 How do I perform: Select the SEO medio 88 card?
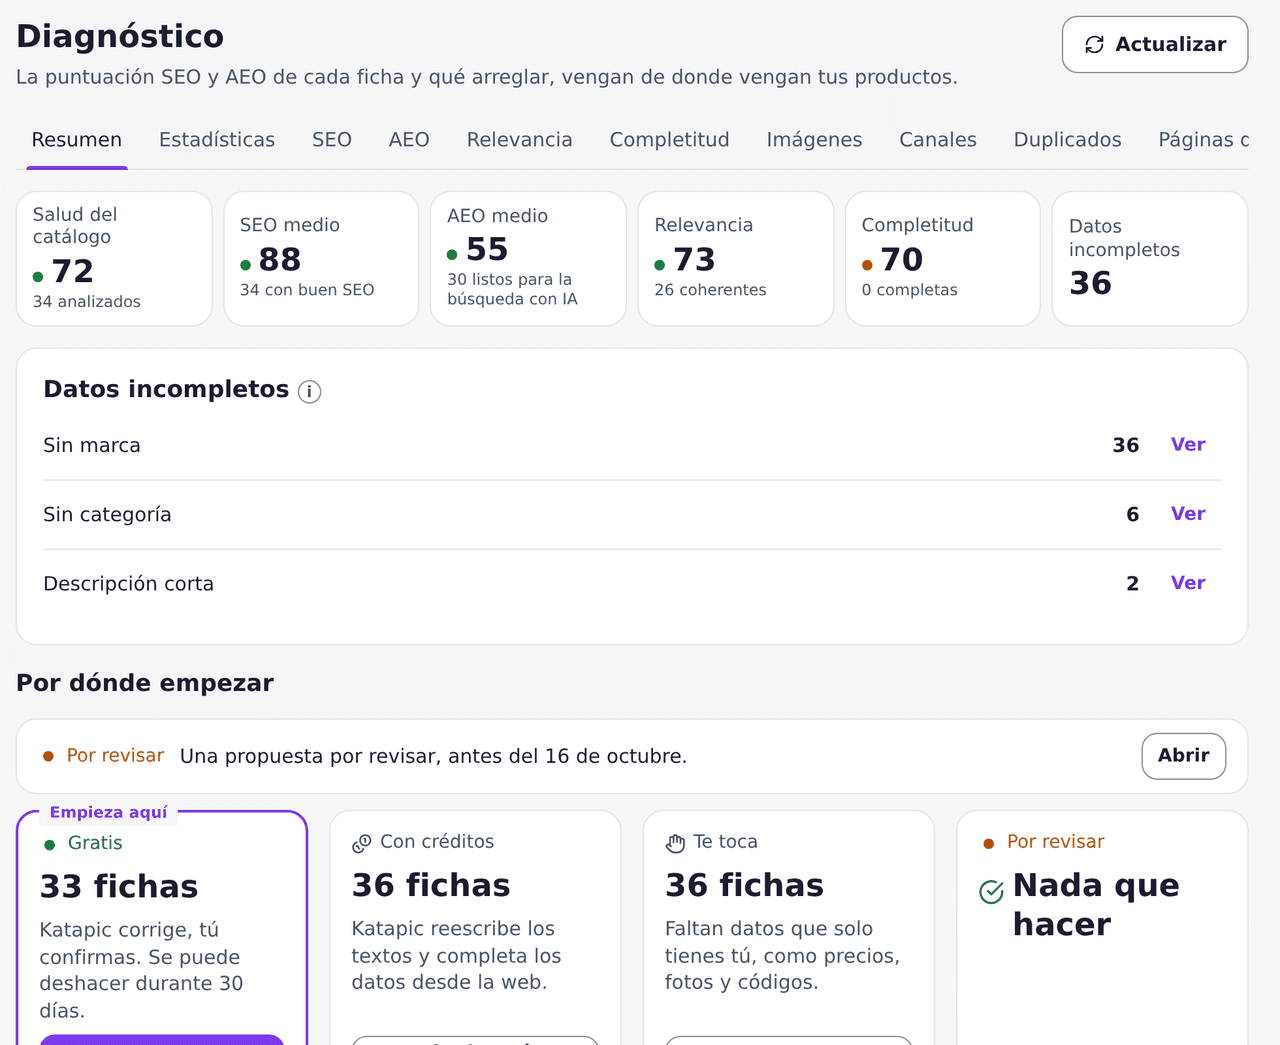click(321, 259)
